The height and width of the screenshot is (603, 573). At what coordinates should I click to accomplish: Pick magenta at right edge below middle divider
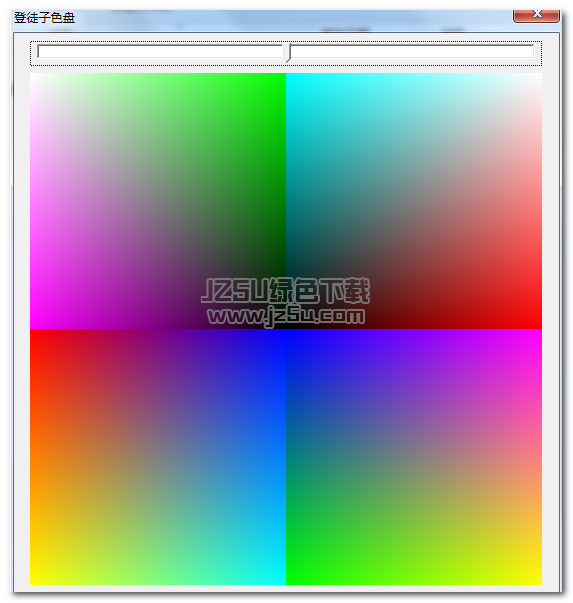coord(538,333)
